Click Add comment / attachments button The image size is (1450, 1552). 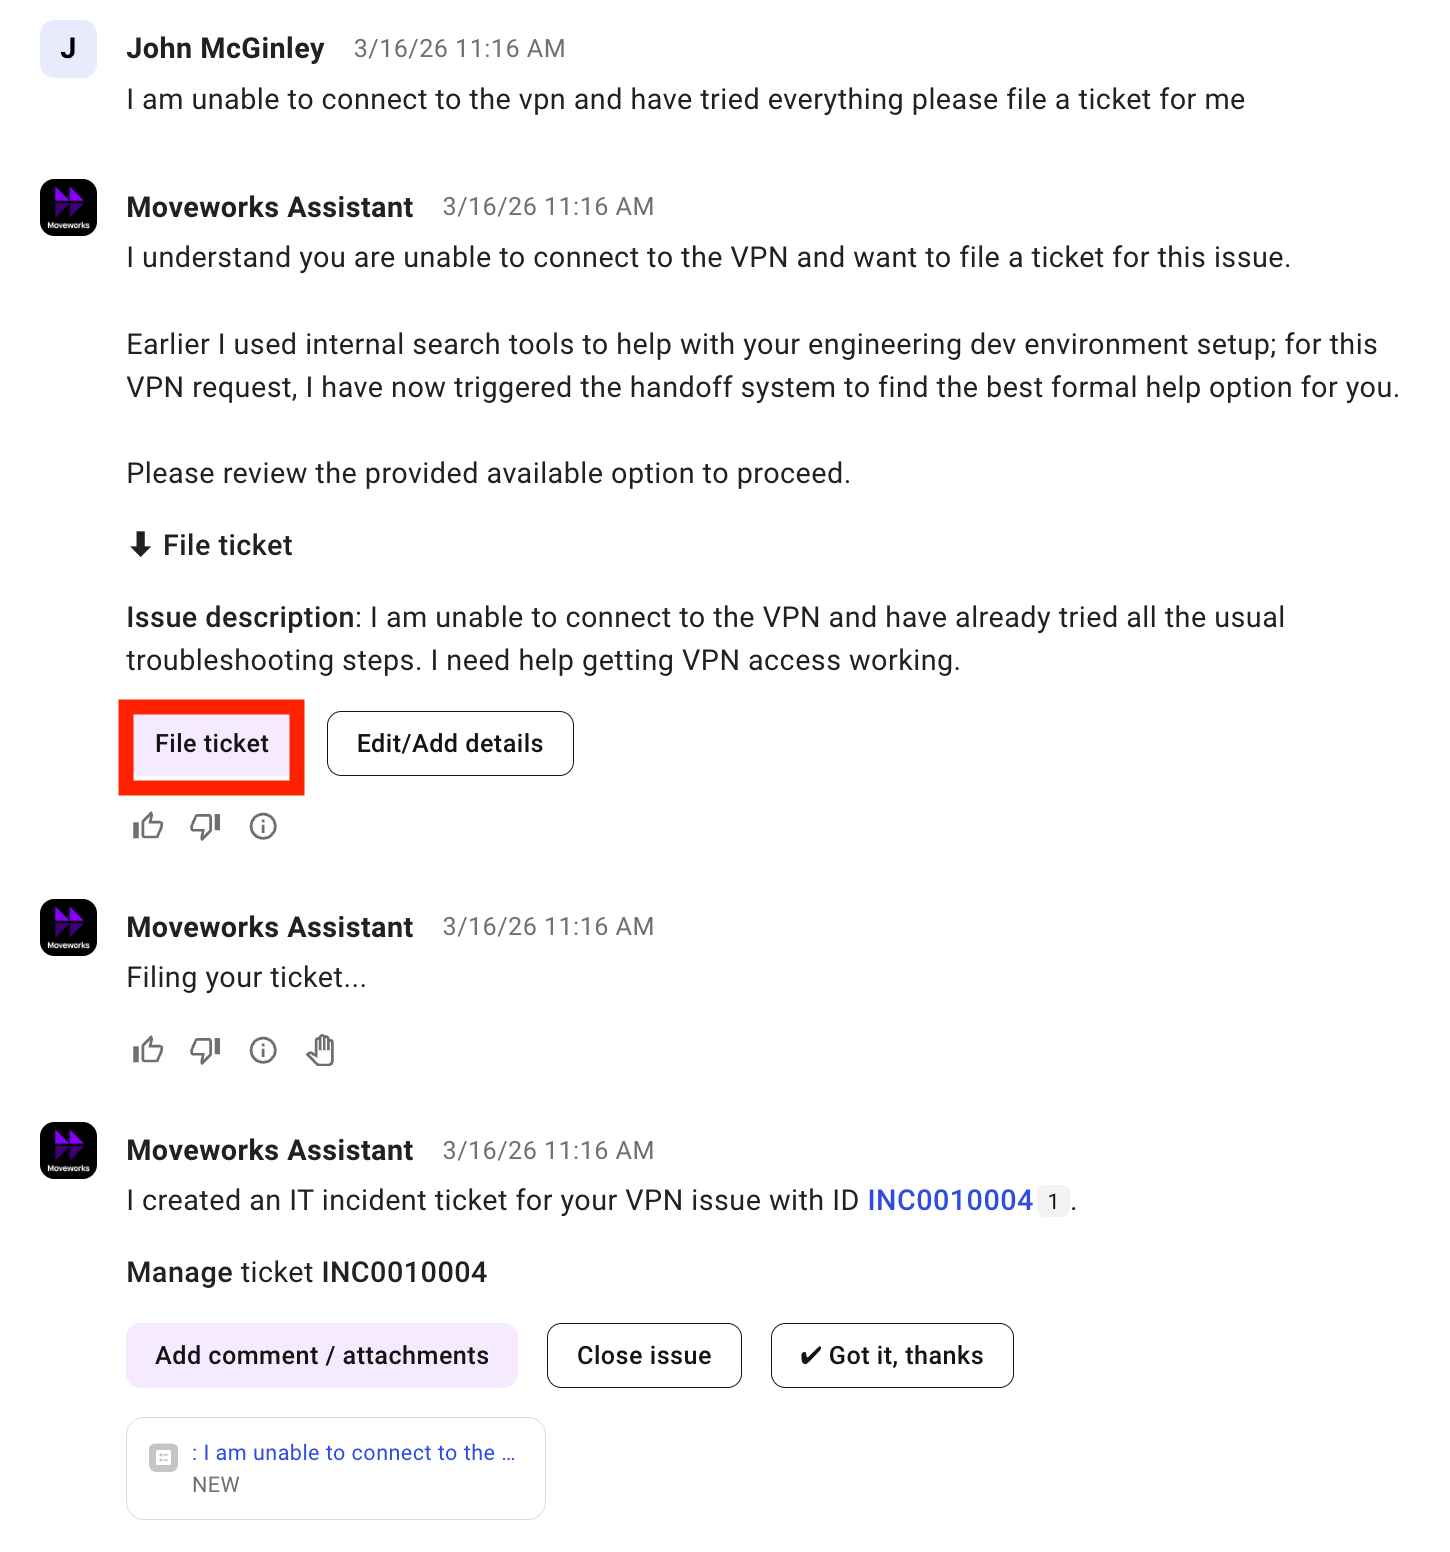[322, 1356]
